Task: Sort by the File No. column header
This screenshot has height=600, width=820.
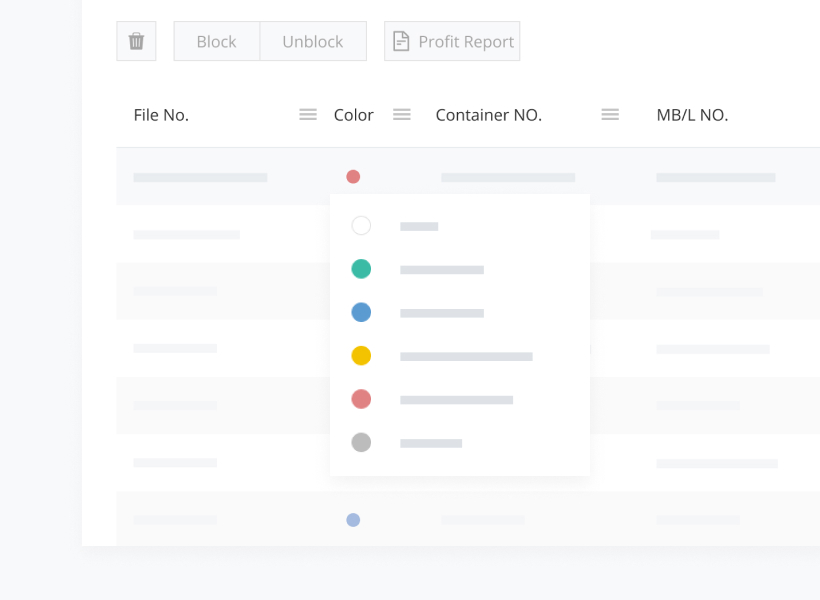Action: coord(161,115)
